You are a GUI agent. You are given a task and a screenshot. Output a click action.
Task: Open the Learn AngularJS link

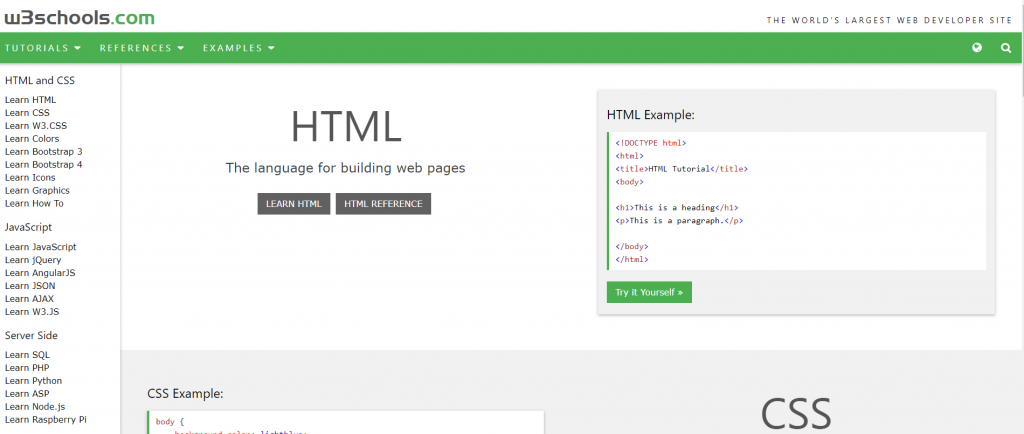(x=40, y=273)
